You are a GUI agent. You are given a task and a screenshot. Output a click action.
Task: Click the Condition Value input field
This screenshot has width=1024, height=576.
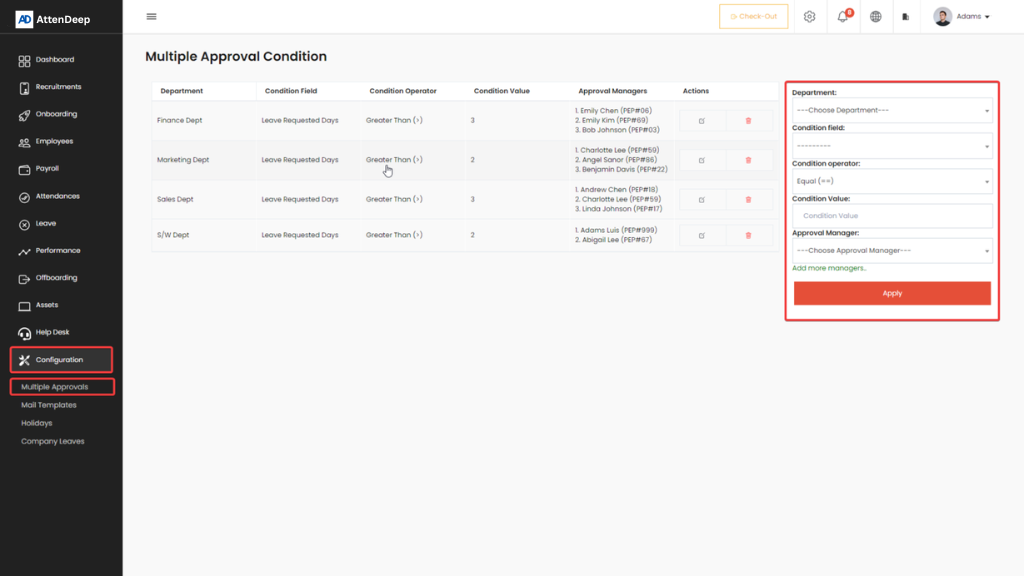click(891, 216)
